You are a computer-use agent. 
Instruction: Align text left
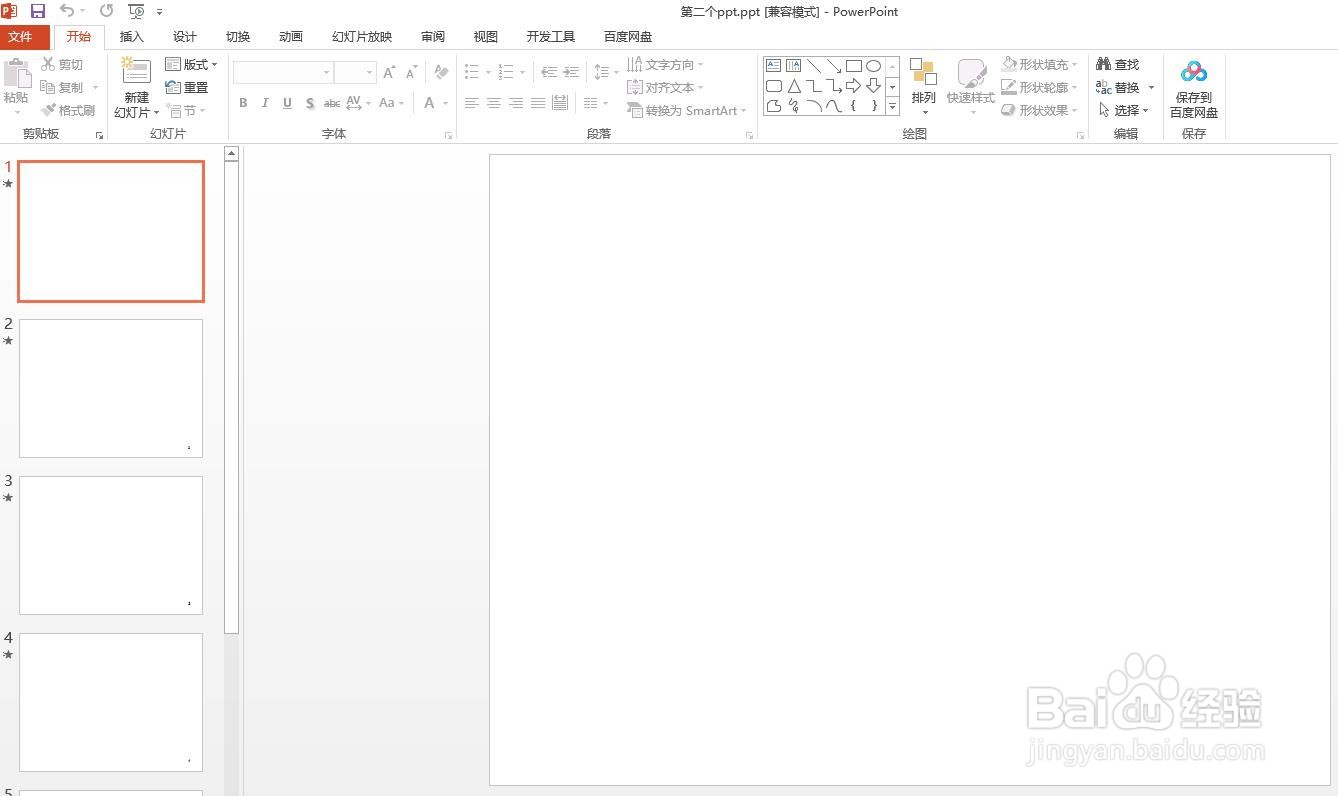coord(471,103)
